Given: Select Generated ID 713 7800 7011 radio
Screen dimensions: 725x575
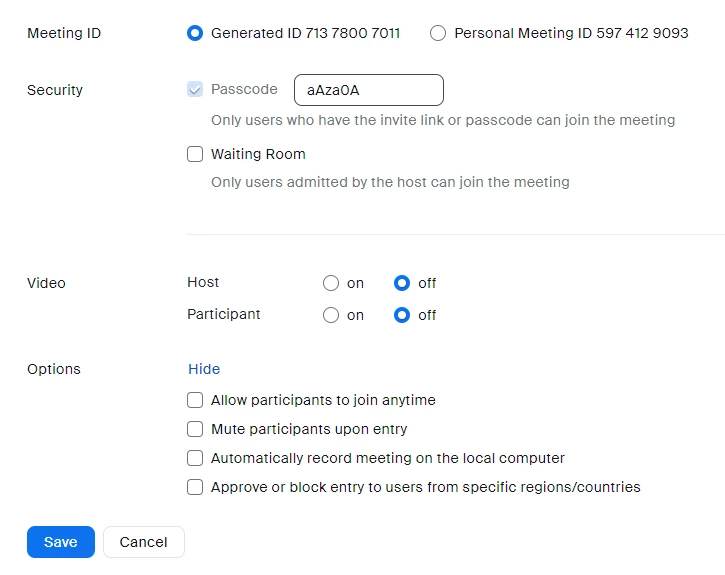Looking at the screenshot, I should 195,33.
